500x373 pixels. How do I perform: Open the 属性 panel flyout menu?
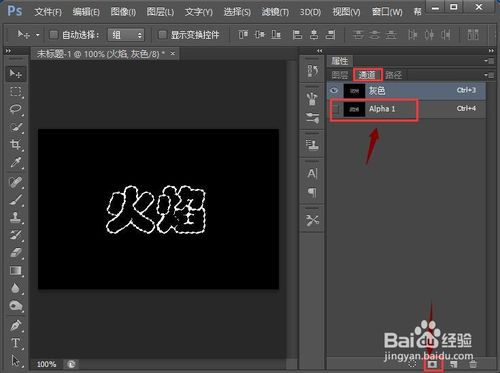click(x=489, y=61)
